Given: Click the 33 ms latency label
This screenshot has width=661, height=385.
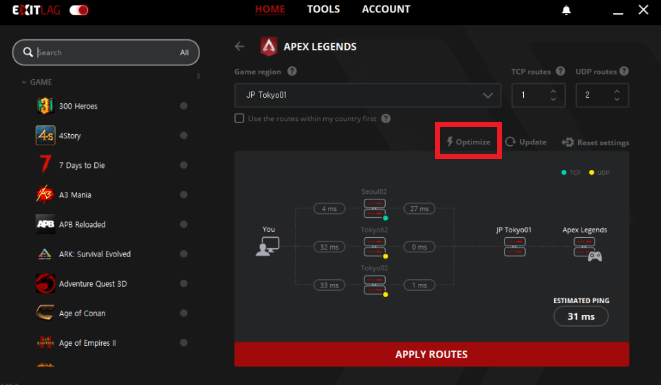Looking at the screenshot, I should (329, 285).
